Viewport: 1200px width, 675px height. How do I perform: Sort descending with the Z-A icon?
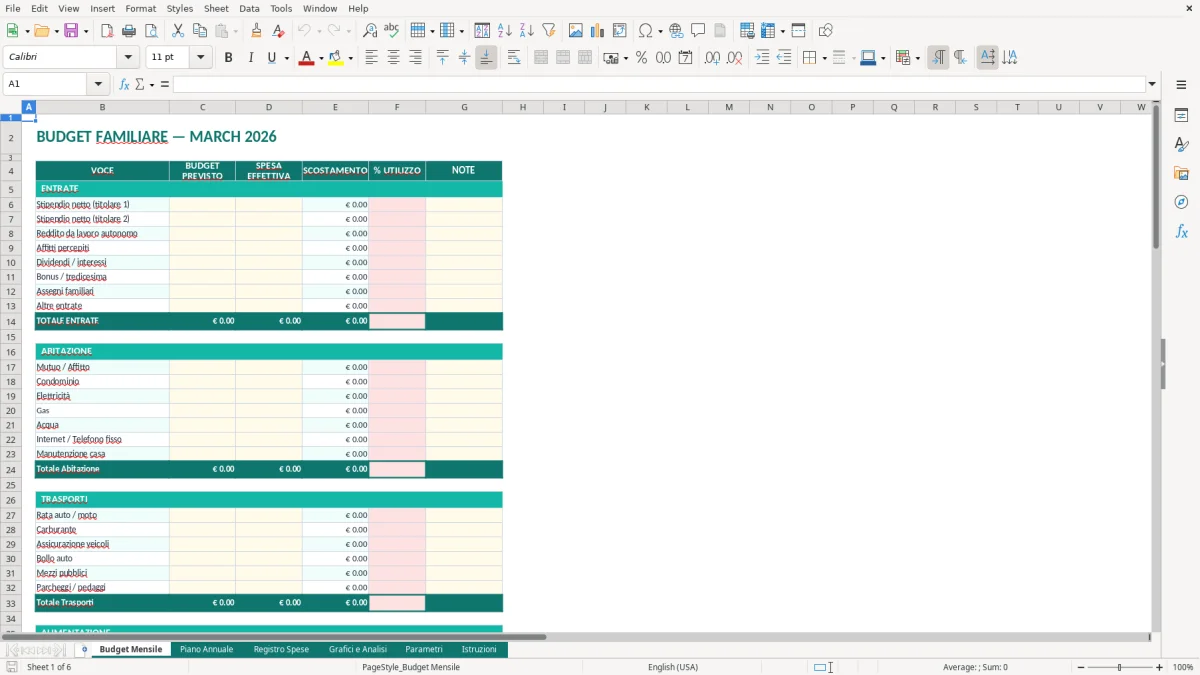point(527,31)
